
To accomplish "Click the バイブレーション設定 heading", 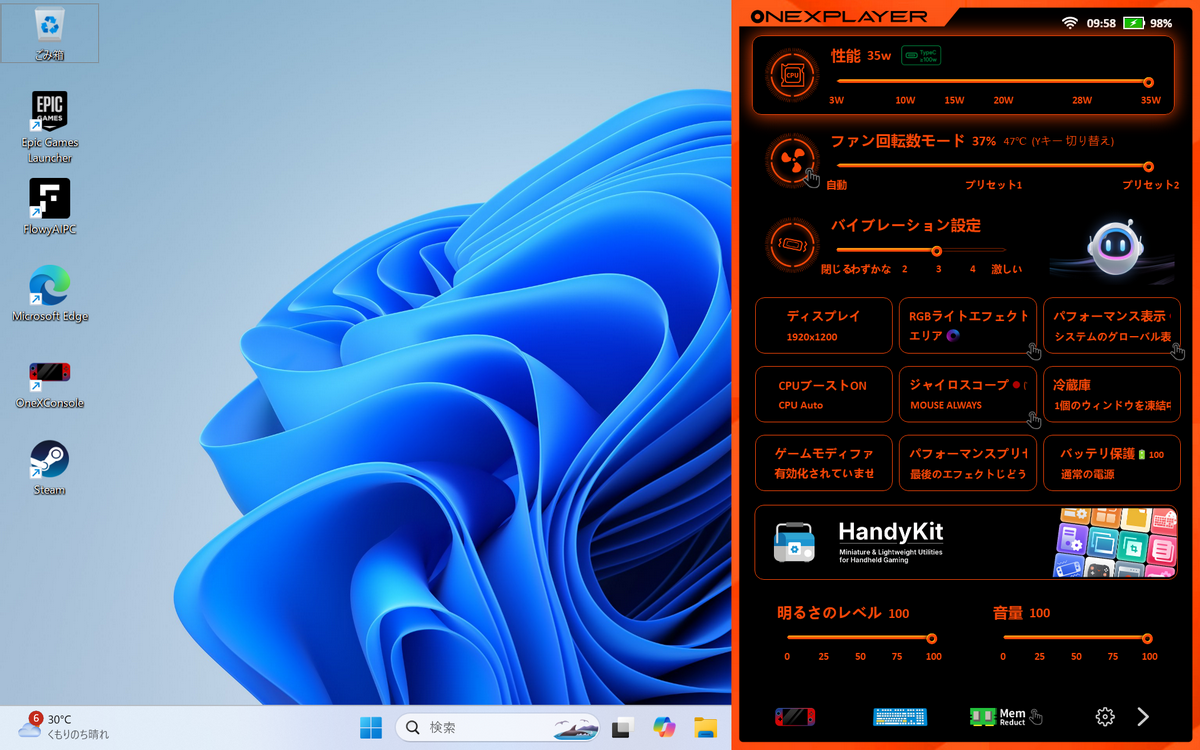I will tap(906, 225).
